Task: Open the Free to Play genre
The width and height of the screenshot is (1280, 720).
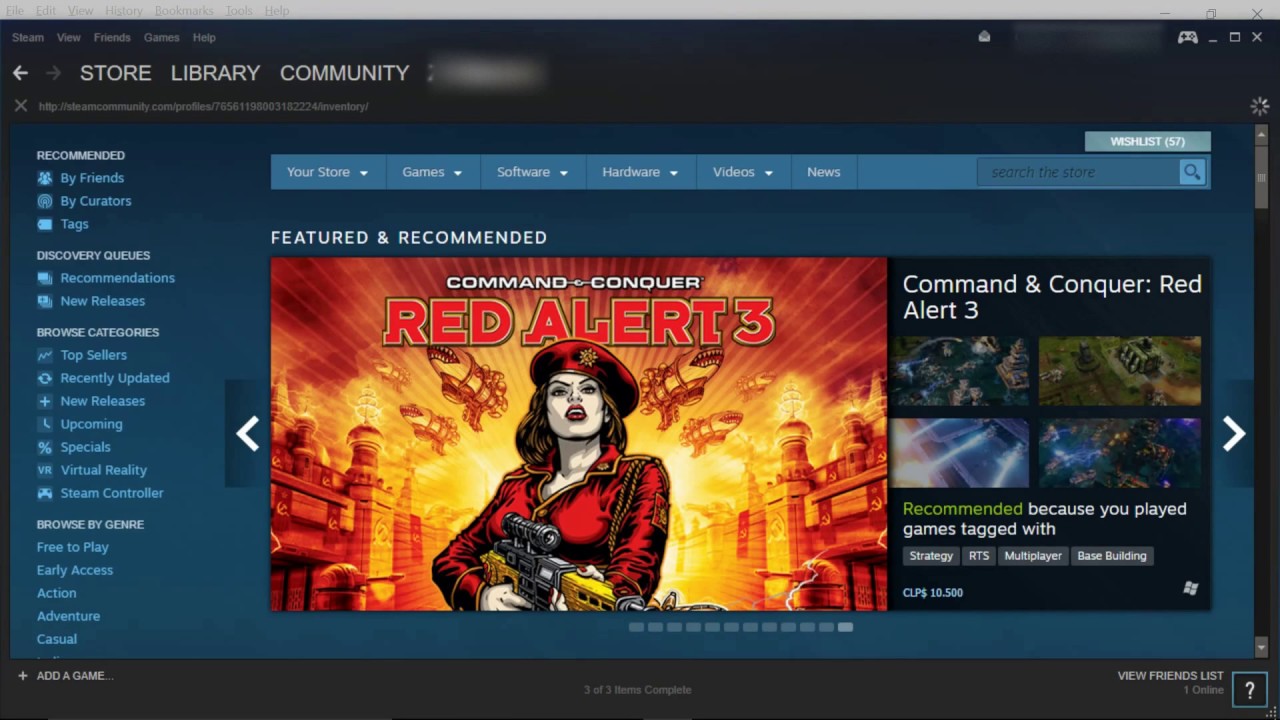Action: [x=73, y=547]
